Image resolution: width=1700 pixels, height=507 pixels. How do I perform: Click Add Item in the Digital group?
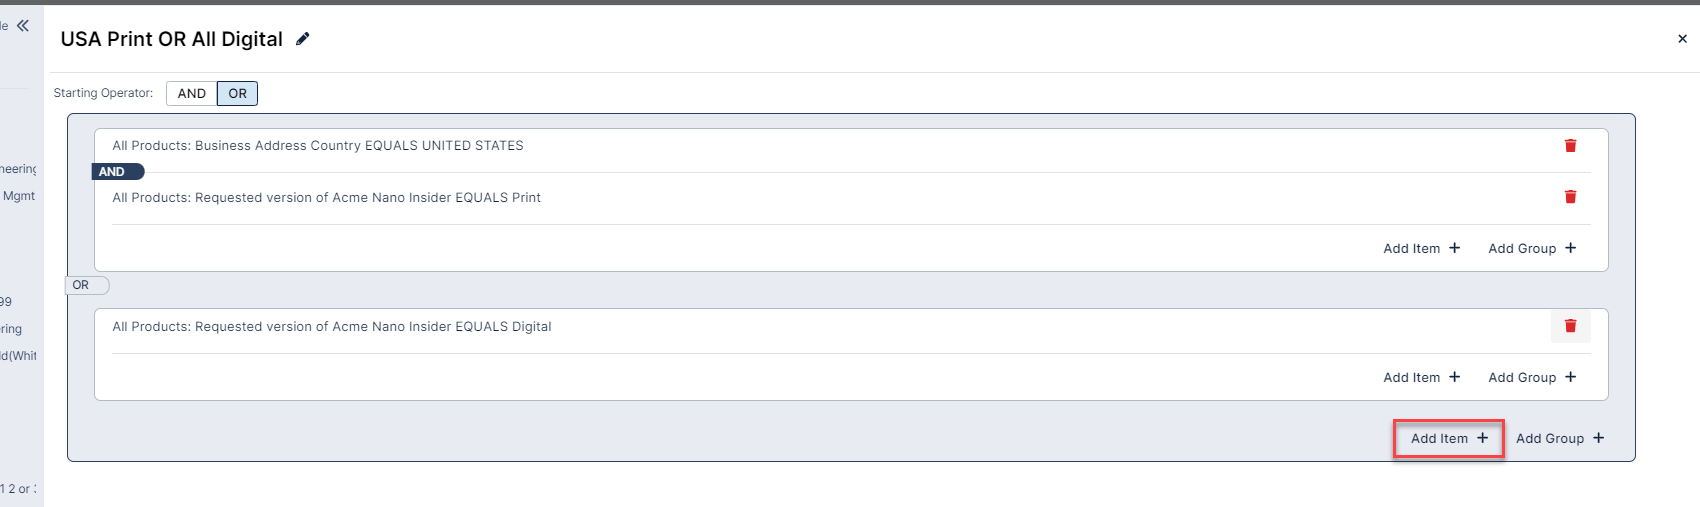coord(1421,377)
